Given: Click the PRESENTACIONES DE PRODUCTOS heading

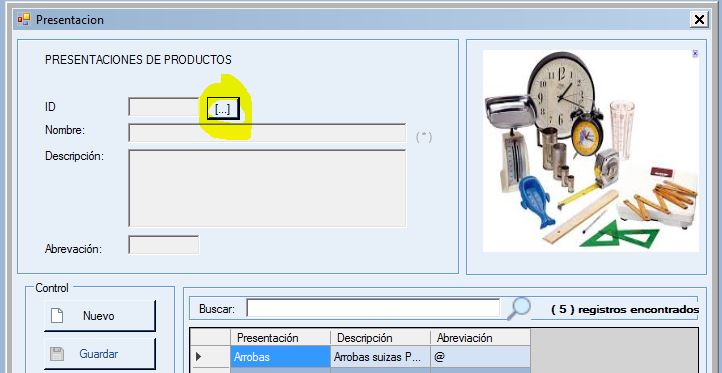Looking at the screenshot, I should (x=138, y=60).
